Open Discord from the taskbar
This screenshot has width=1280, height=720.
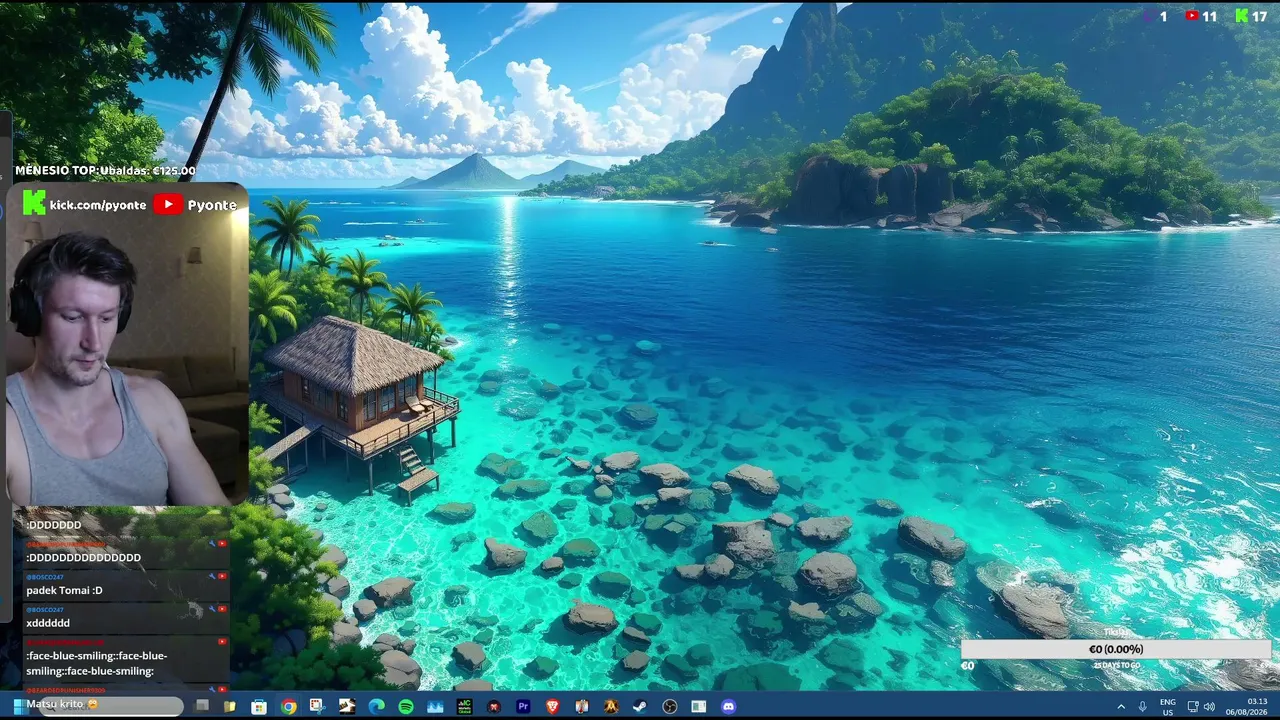(x=729, y=706)
